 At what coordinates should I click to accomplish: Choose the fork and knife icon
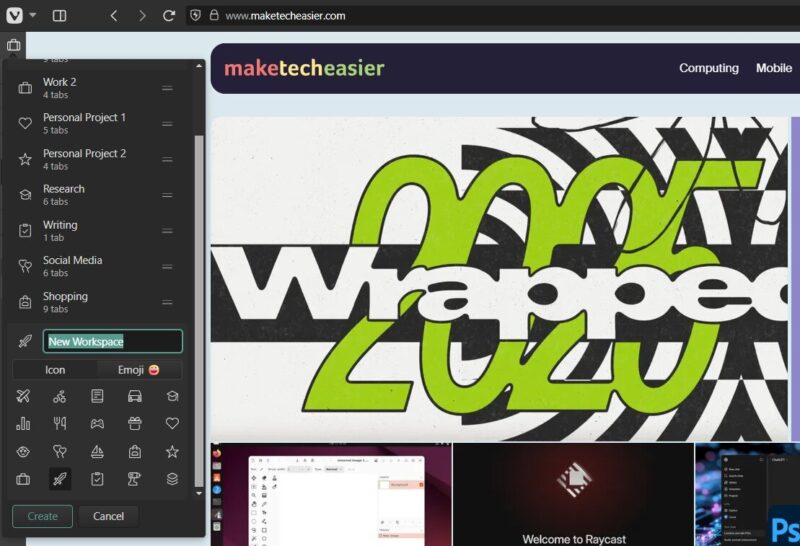tap(60, 424)
